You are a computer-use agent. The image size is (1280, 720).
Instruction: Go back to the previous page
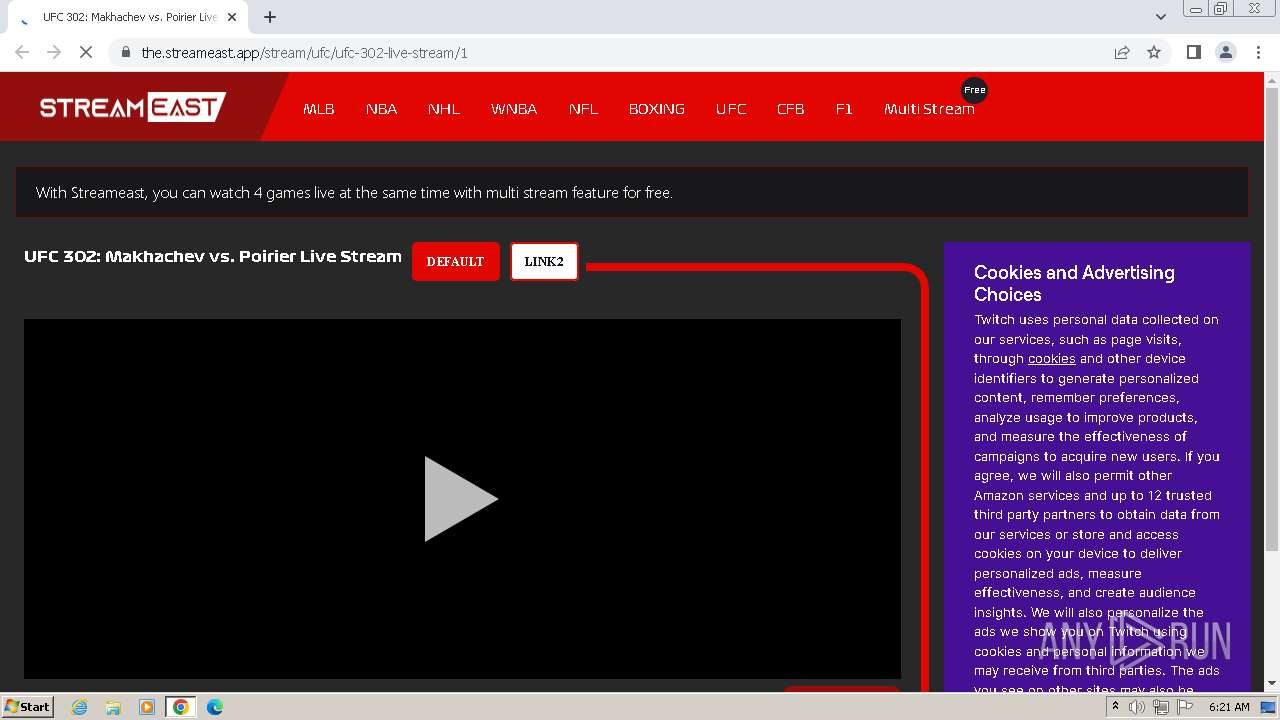(x=22, y=52)
